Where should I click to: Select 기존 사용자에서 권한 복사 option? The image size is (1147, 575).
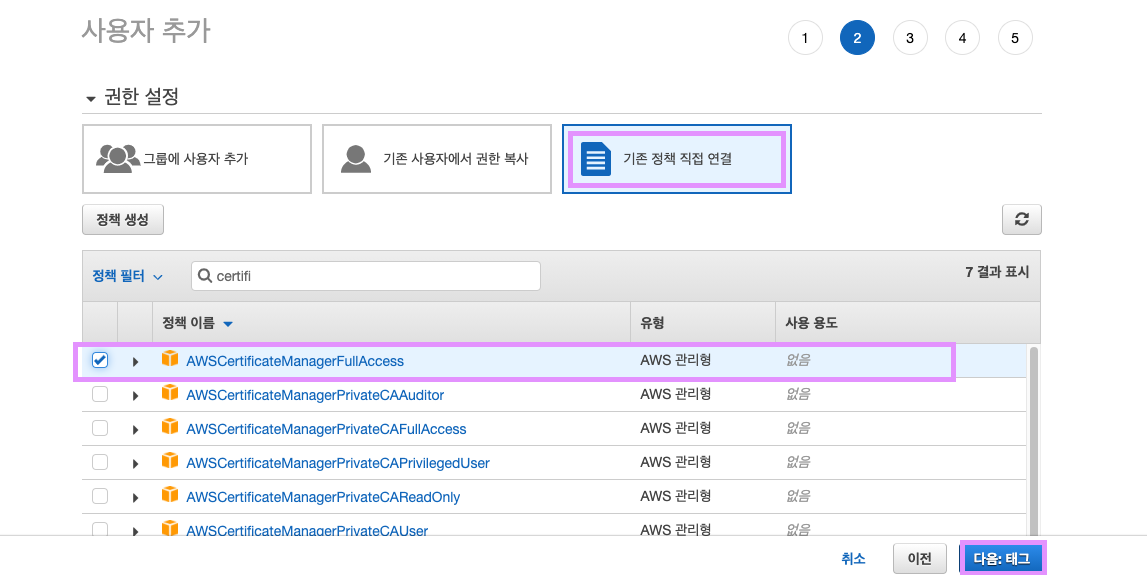pos(437,159)
